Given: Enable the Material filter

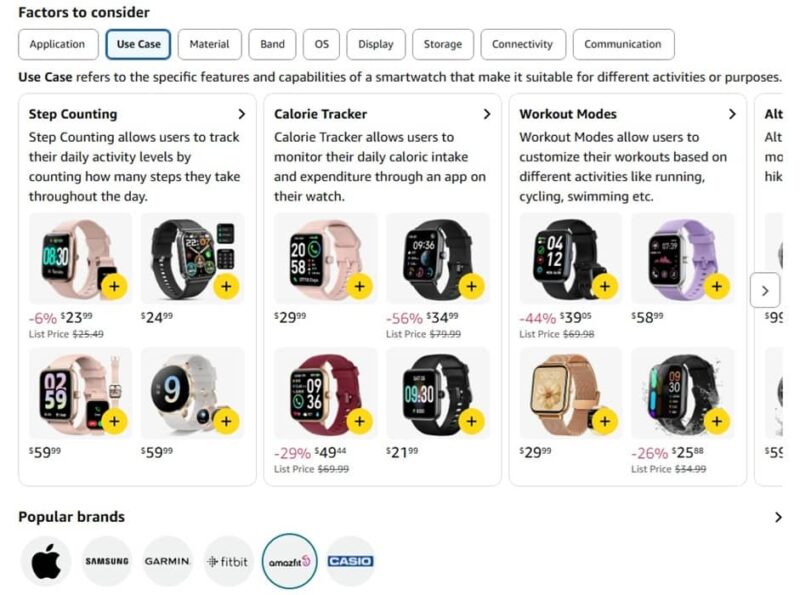Looking at the screenshot, I should 209,44.
